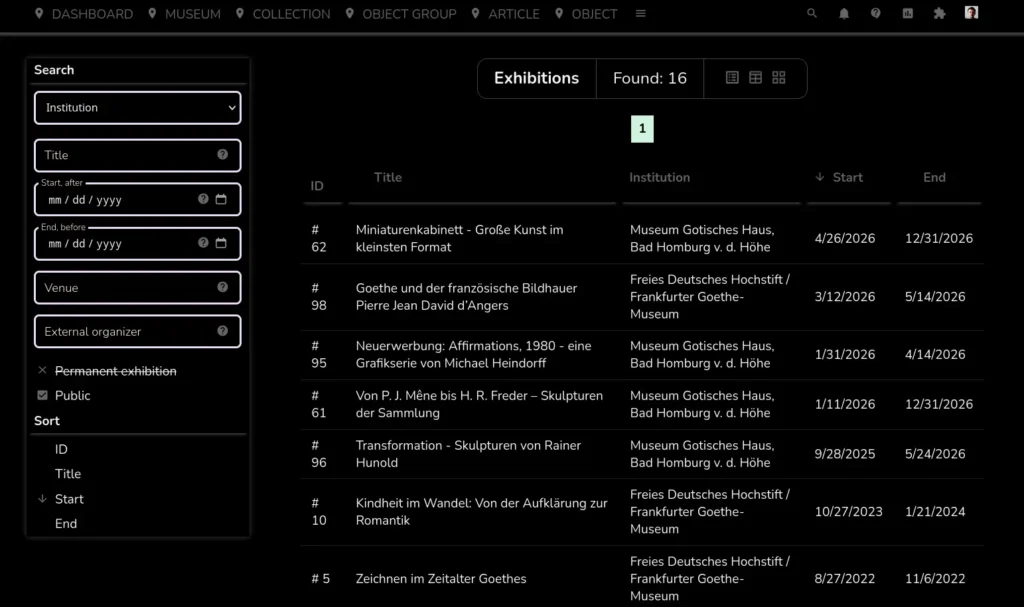Open 'Transformation - Skulpturen von Rainer Hunold'

click(x=468, y=453)
